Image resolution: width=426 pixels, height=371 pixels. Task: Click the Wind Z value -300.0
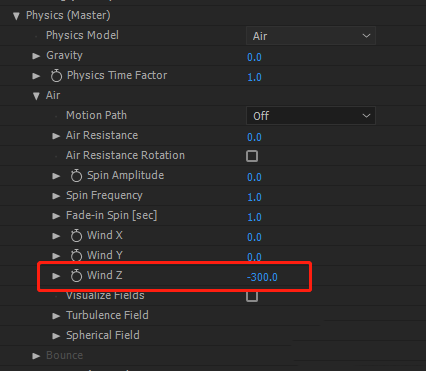[x=262, y=277]
